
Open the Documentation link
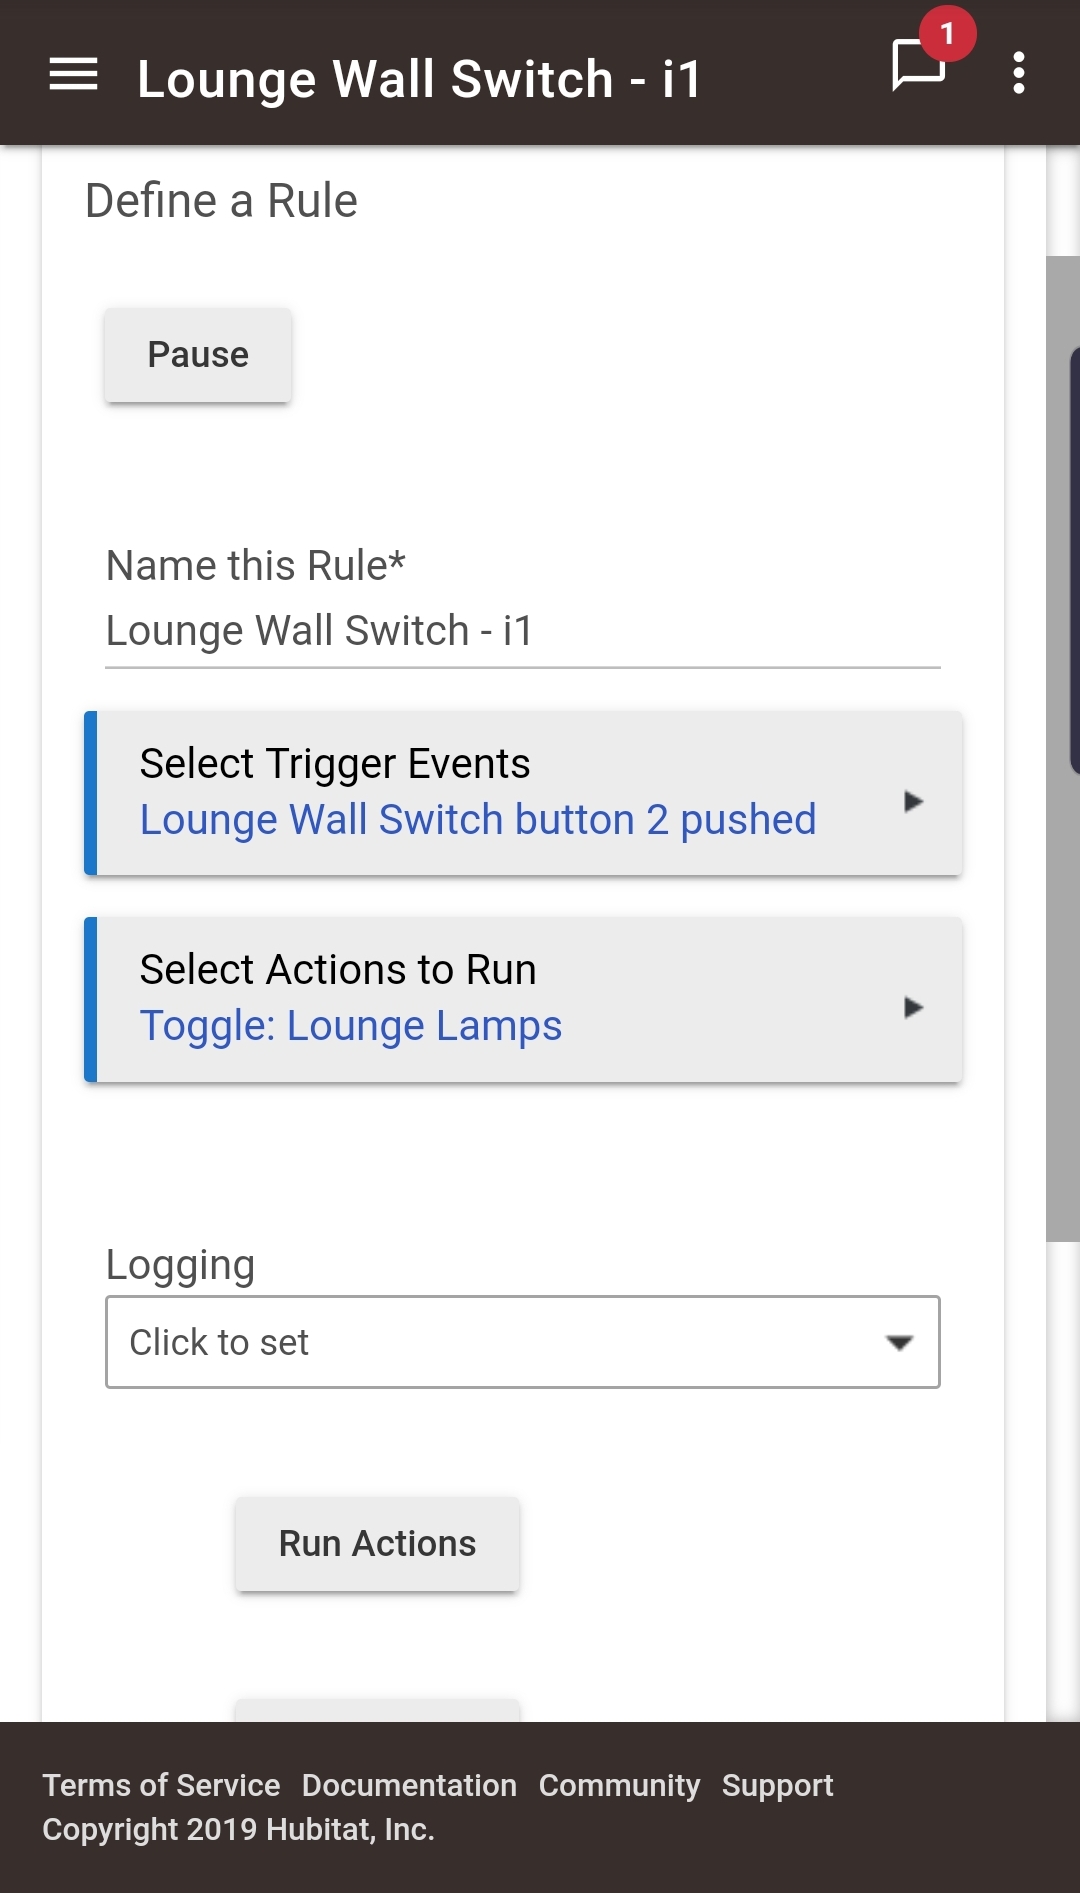tap(409, 1785)
